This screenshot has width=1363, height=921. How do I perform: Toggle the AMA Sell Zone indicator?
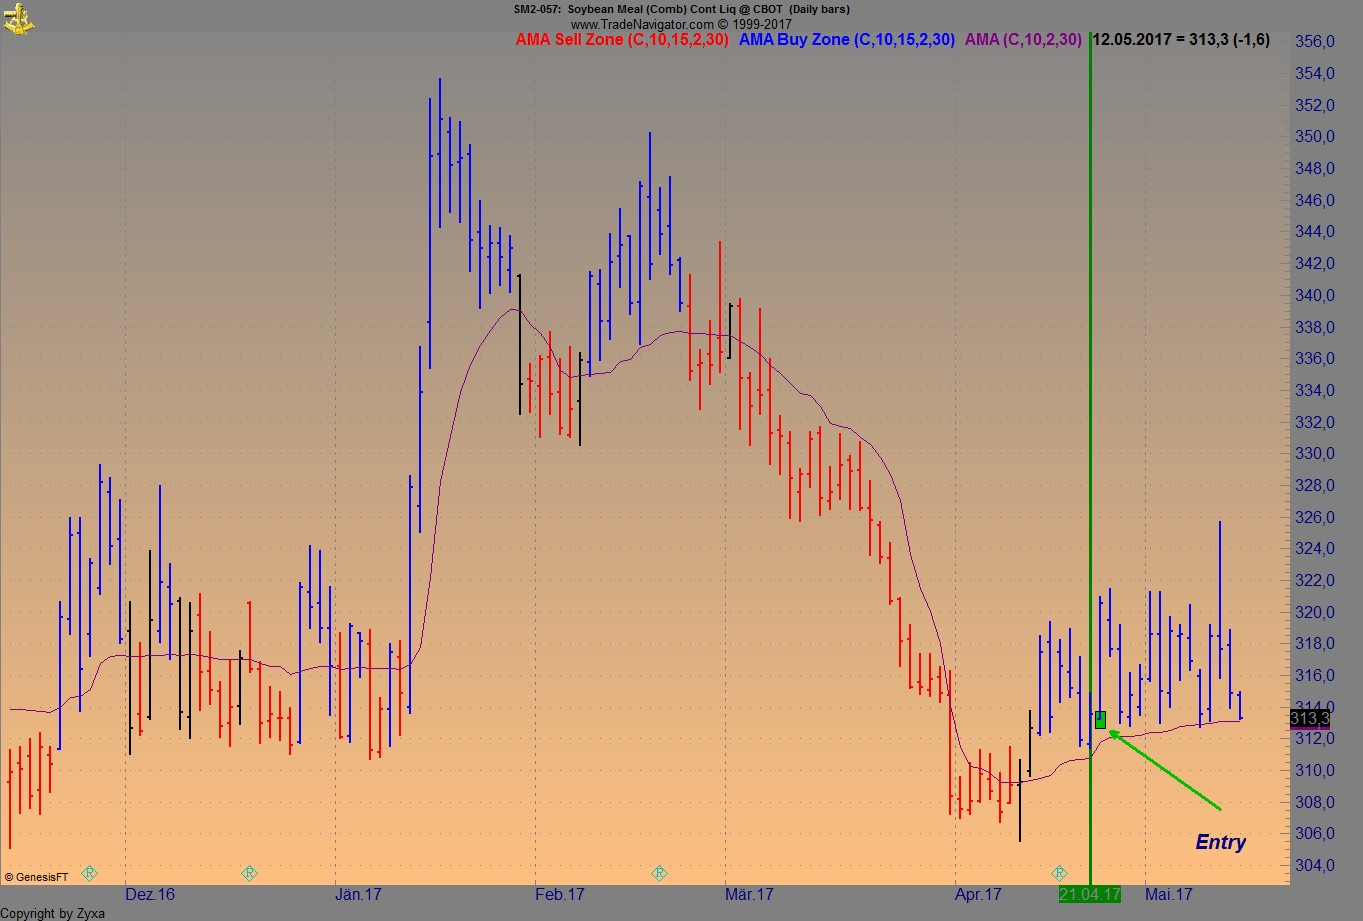pos(622,40)
